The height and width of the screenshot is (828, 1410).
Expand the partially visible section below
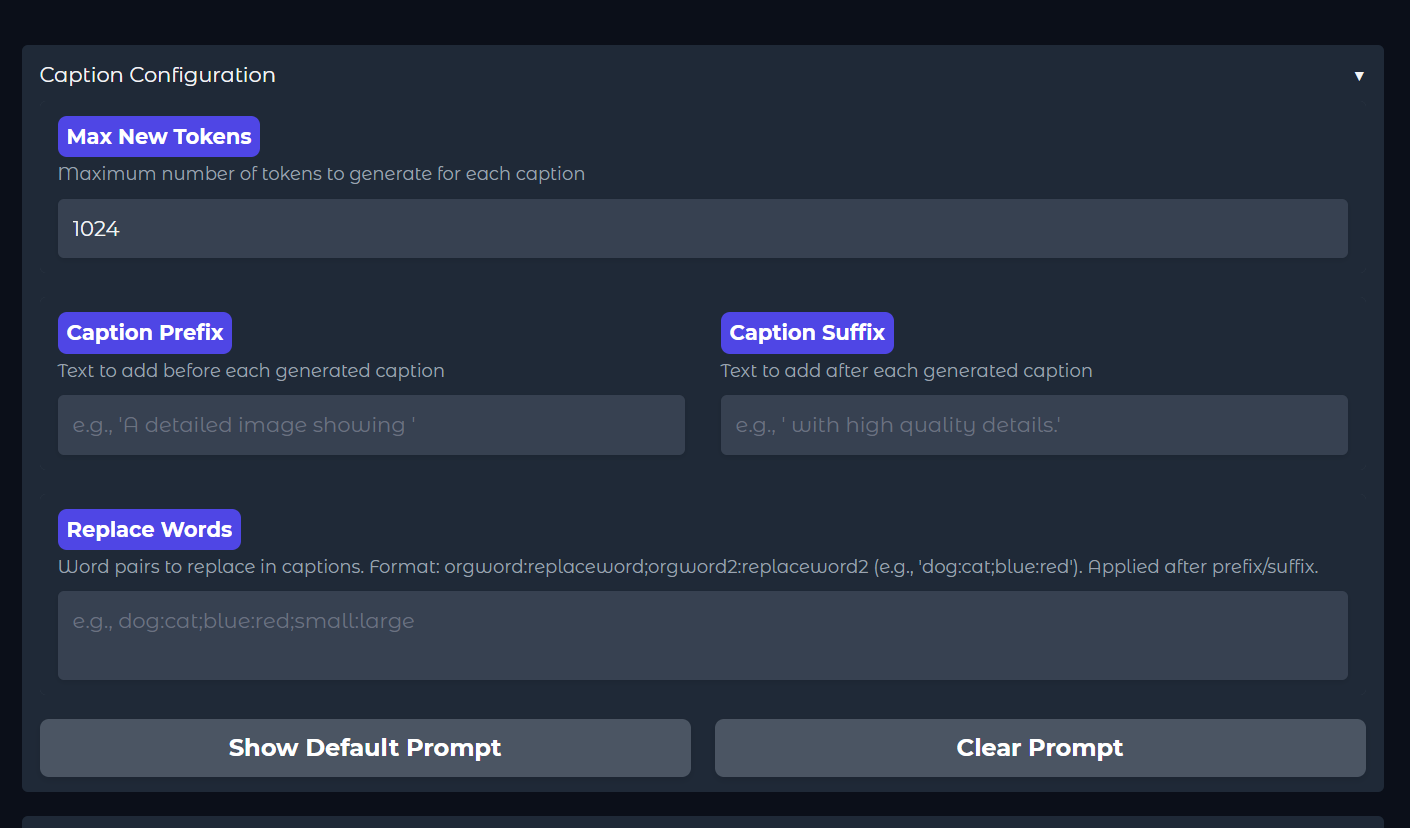coord(703,820)
